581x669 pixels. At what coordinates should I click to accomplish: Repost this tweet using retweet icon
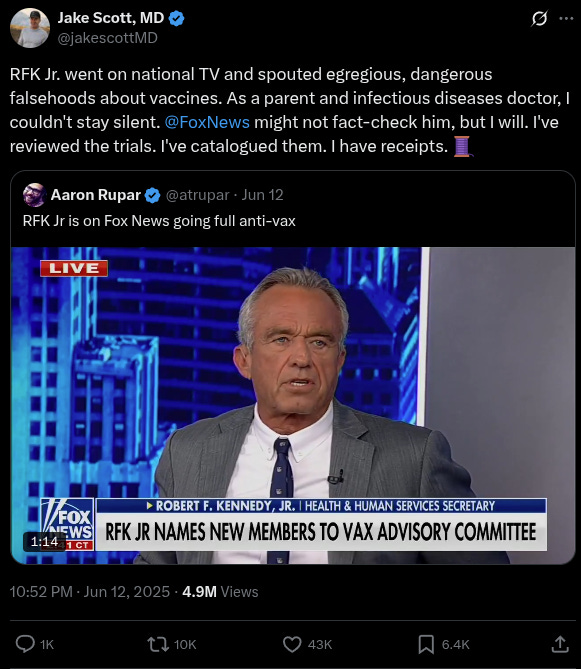[158, 644]
